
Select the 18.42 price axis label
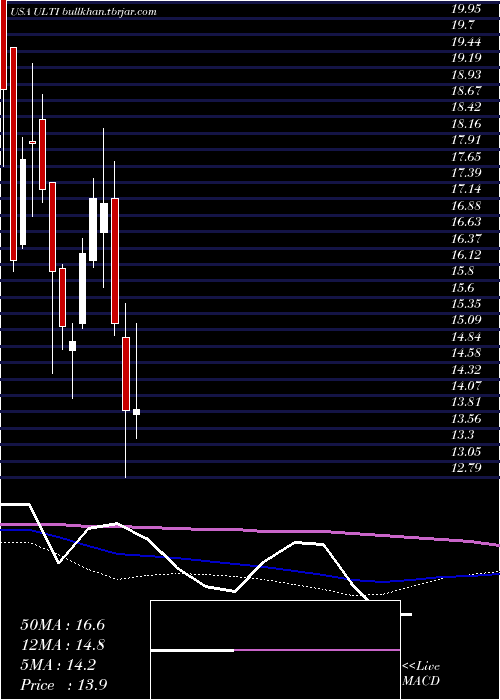click(466, 108)
